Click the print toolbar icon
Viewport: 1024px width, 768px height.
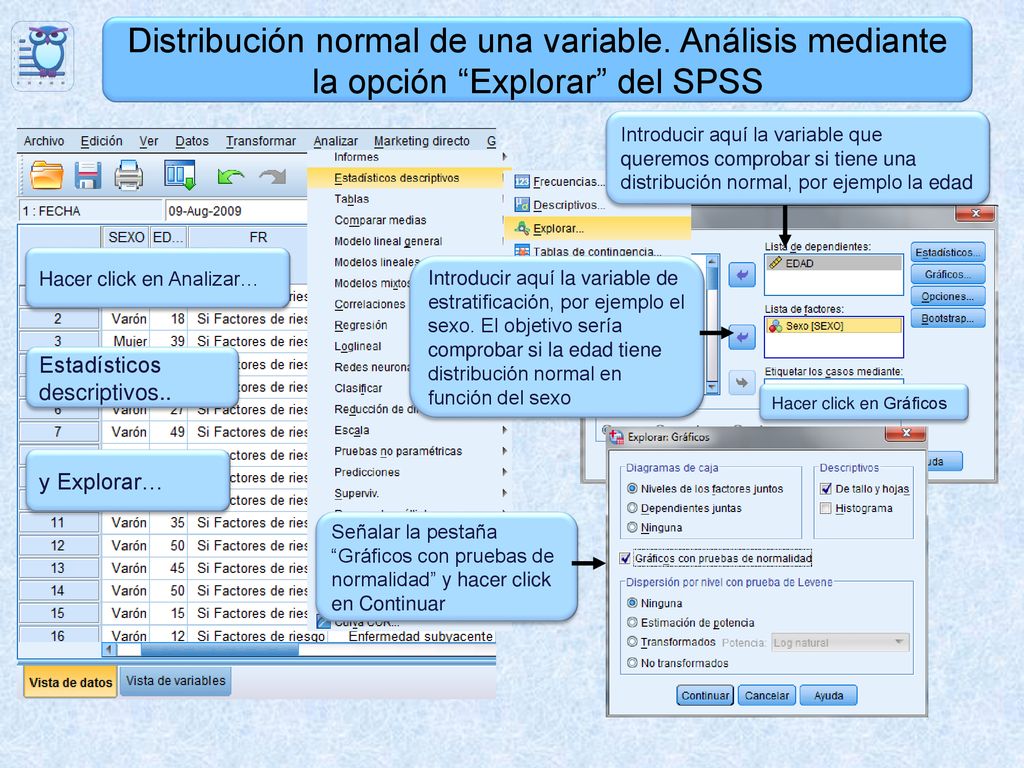coord(129,175)
